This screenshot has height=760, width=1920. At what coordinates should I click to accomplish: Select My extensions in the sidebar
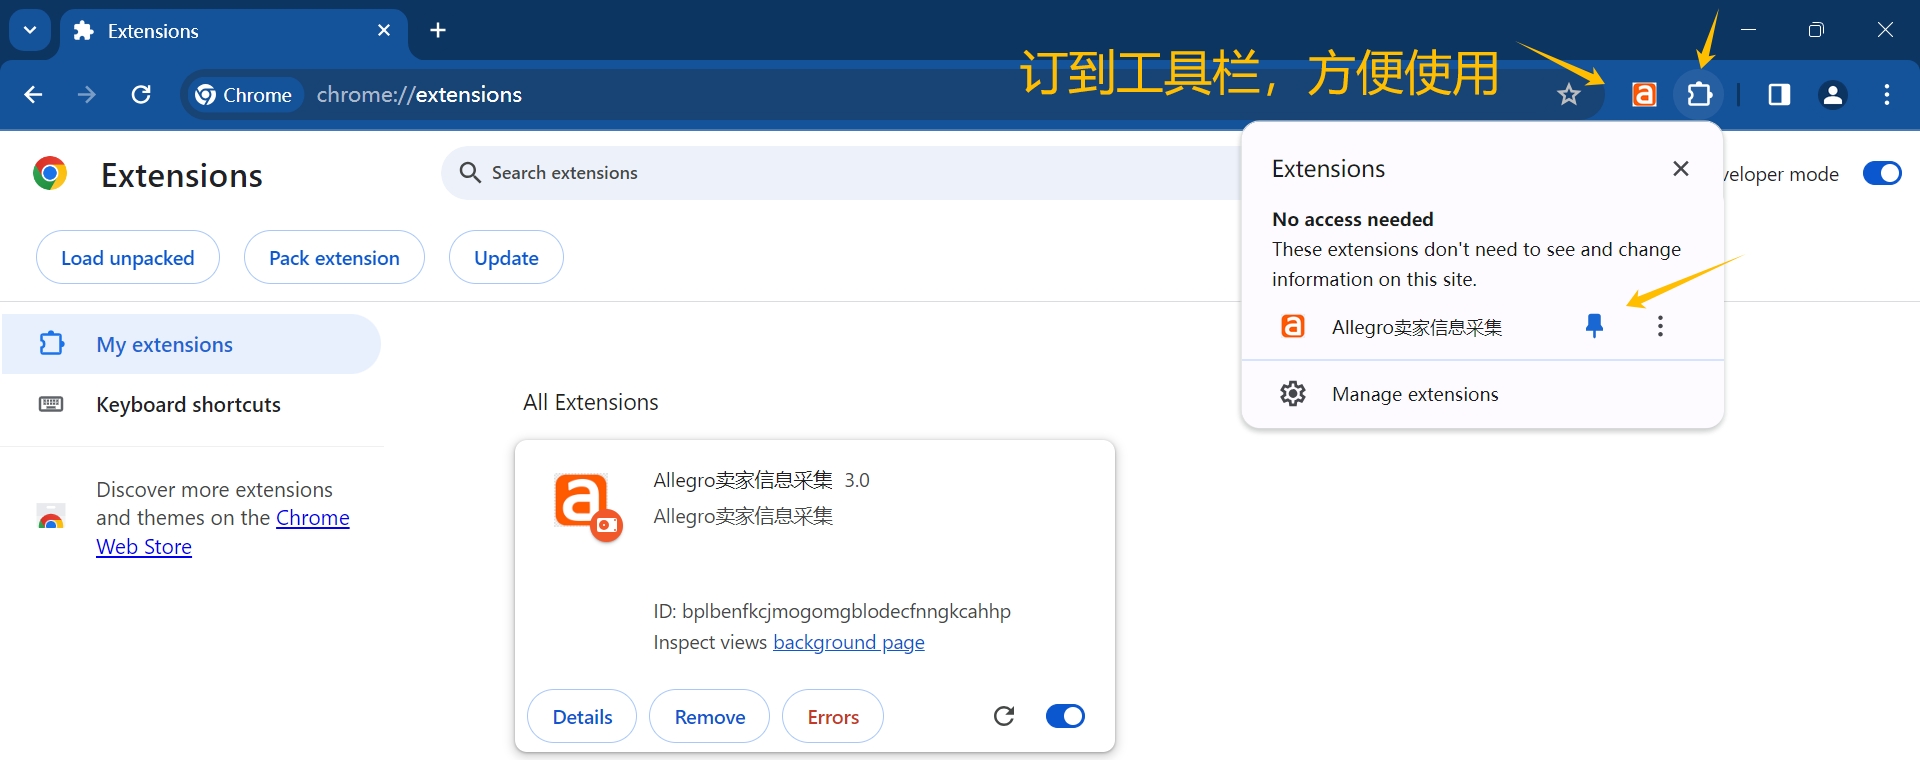tap(191, 344)
